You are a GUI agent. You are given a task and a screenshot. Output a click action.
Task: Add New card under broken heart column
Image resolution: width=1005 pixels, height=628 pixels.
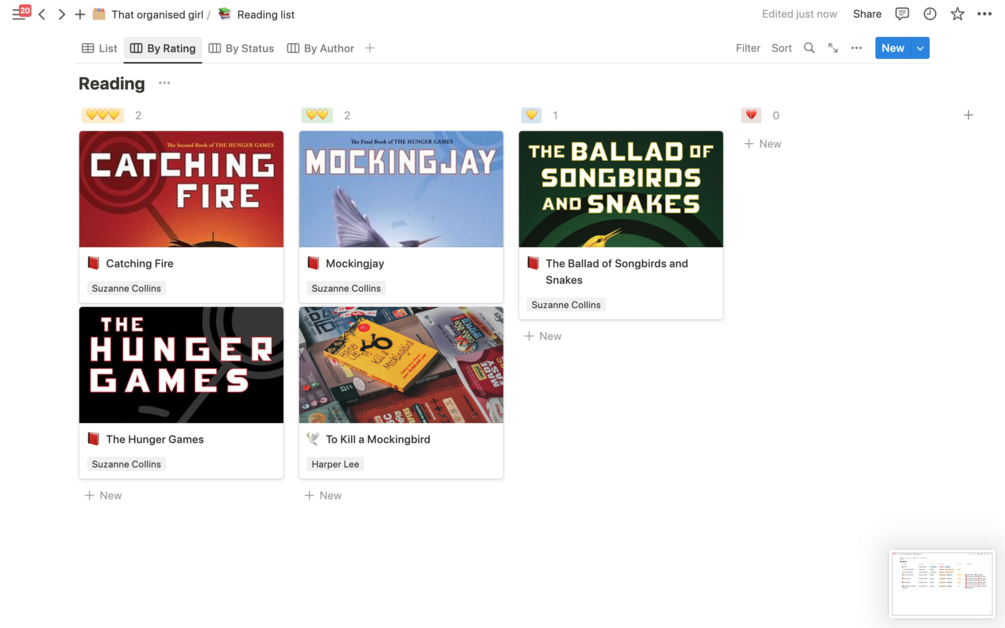[763, 144]
